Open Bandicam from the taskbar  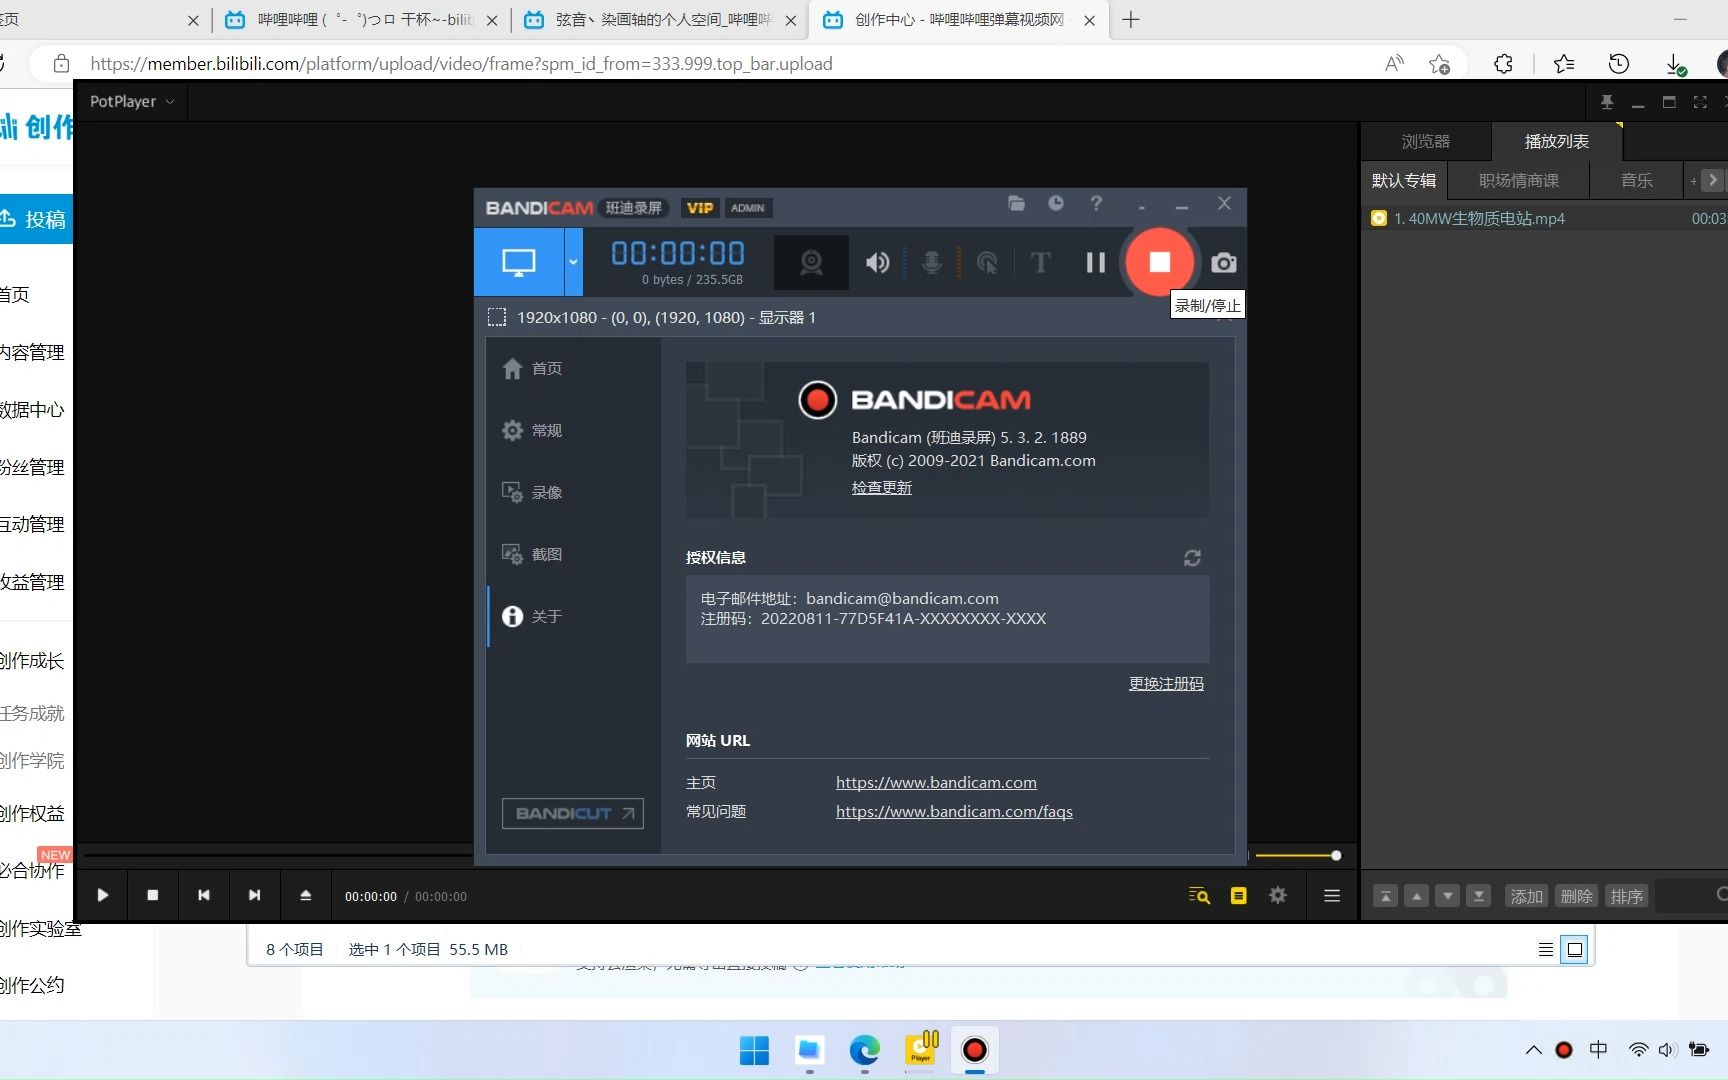pyautogui.click(x=974, y=1050)
